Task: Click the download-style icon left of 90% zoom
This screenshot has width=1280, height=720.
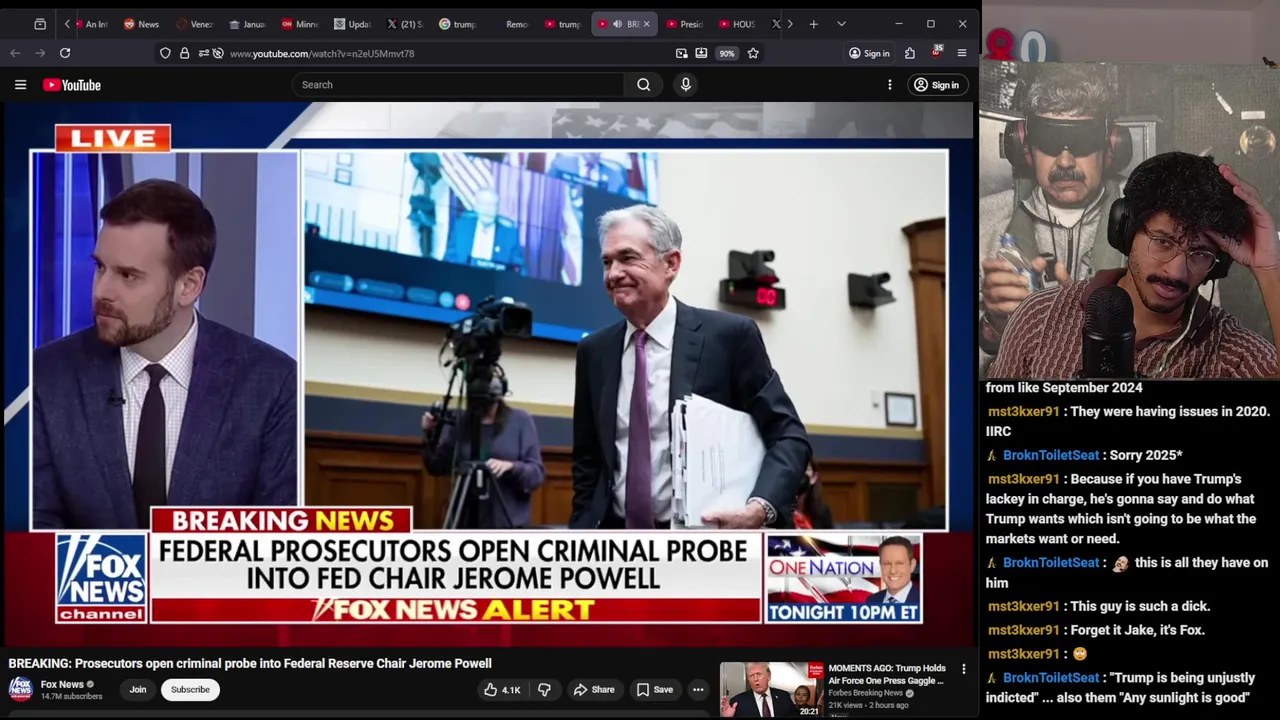Action: tap(701, 53)
